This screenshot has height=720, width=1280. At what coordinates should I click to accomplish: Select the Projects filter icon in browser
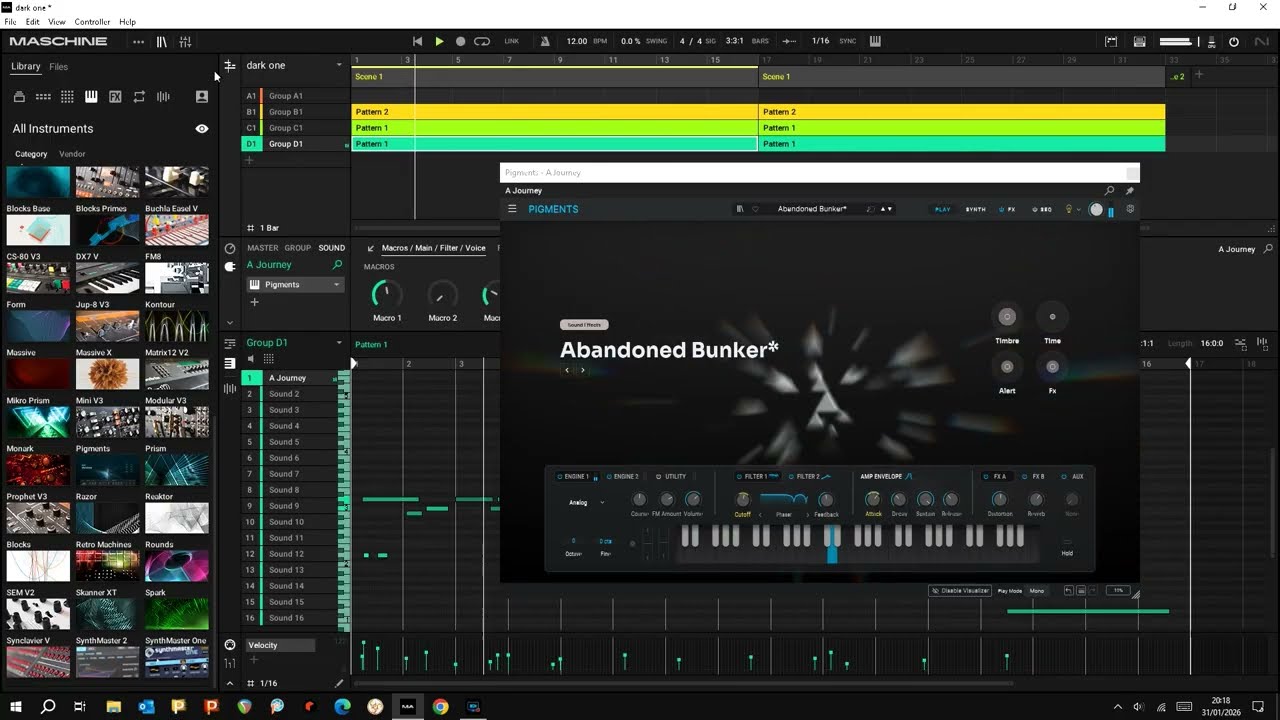19,97
